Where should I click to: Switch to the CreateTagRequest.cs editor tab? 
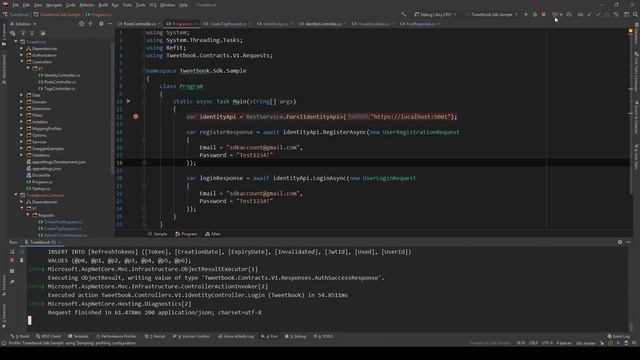[x=228, y=24]
